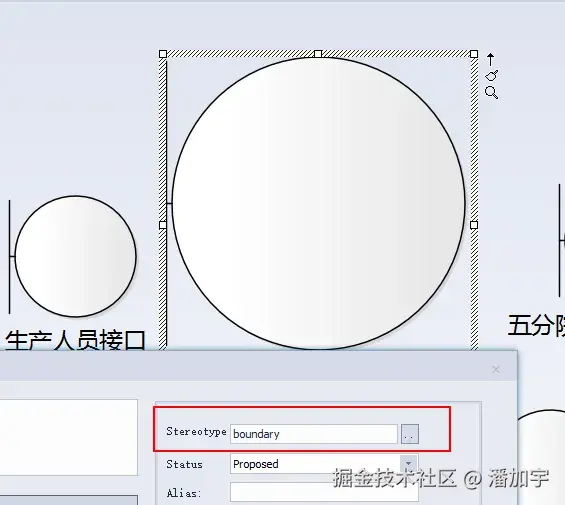565x505 pixels.
Task: Select the small 生产人员接口 boundary circle
Action: (x=75, y=256)
